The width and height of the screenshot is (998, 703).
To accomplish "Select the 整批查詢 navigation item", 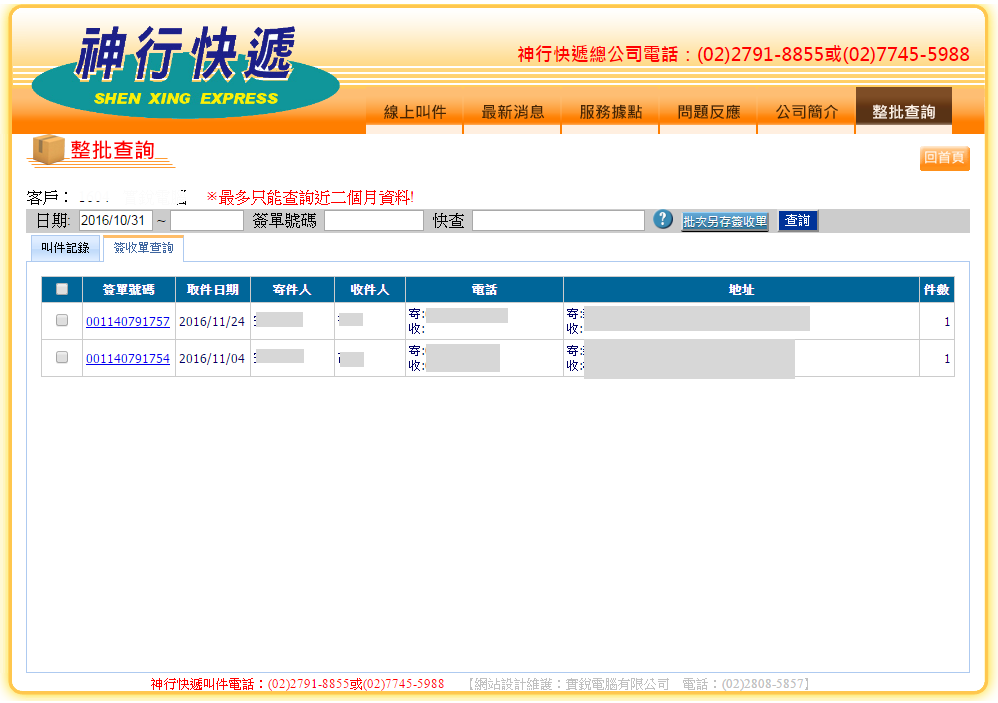I will pyautogui.click(x=903, y=112).
